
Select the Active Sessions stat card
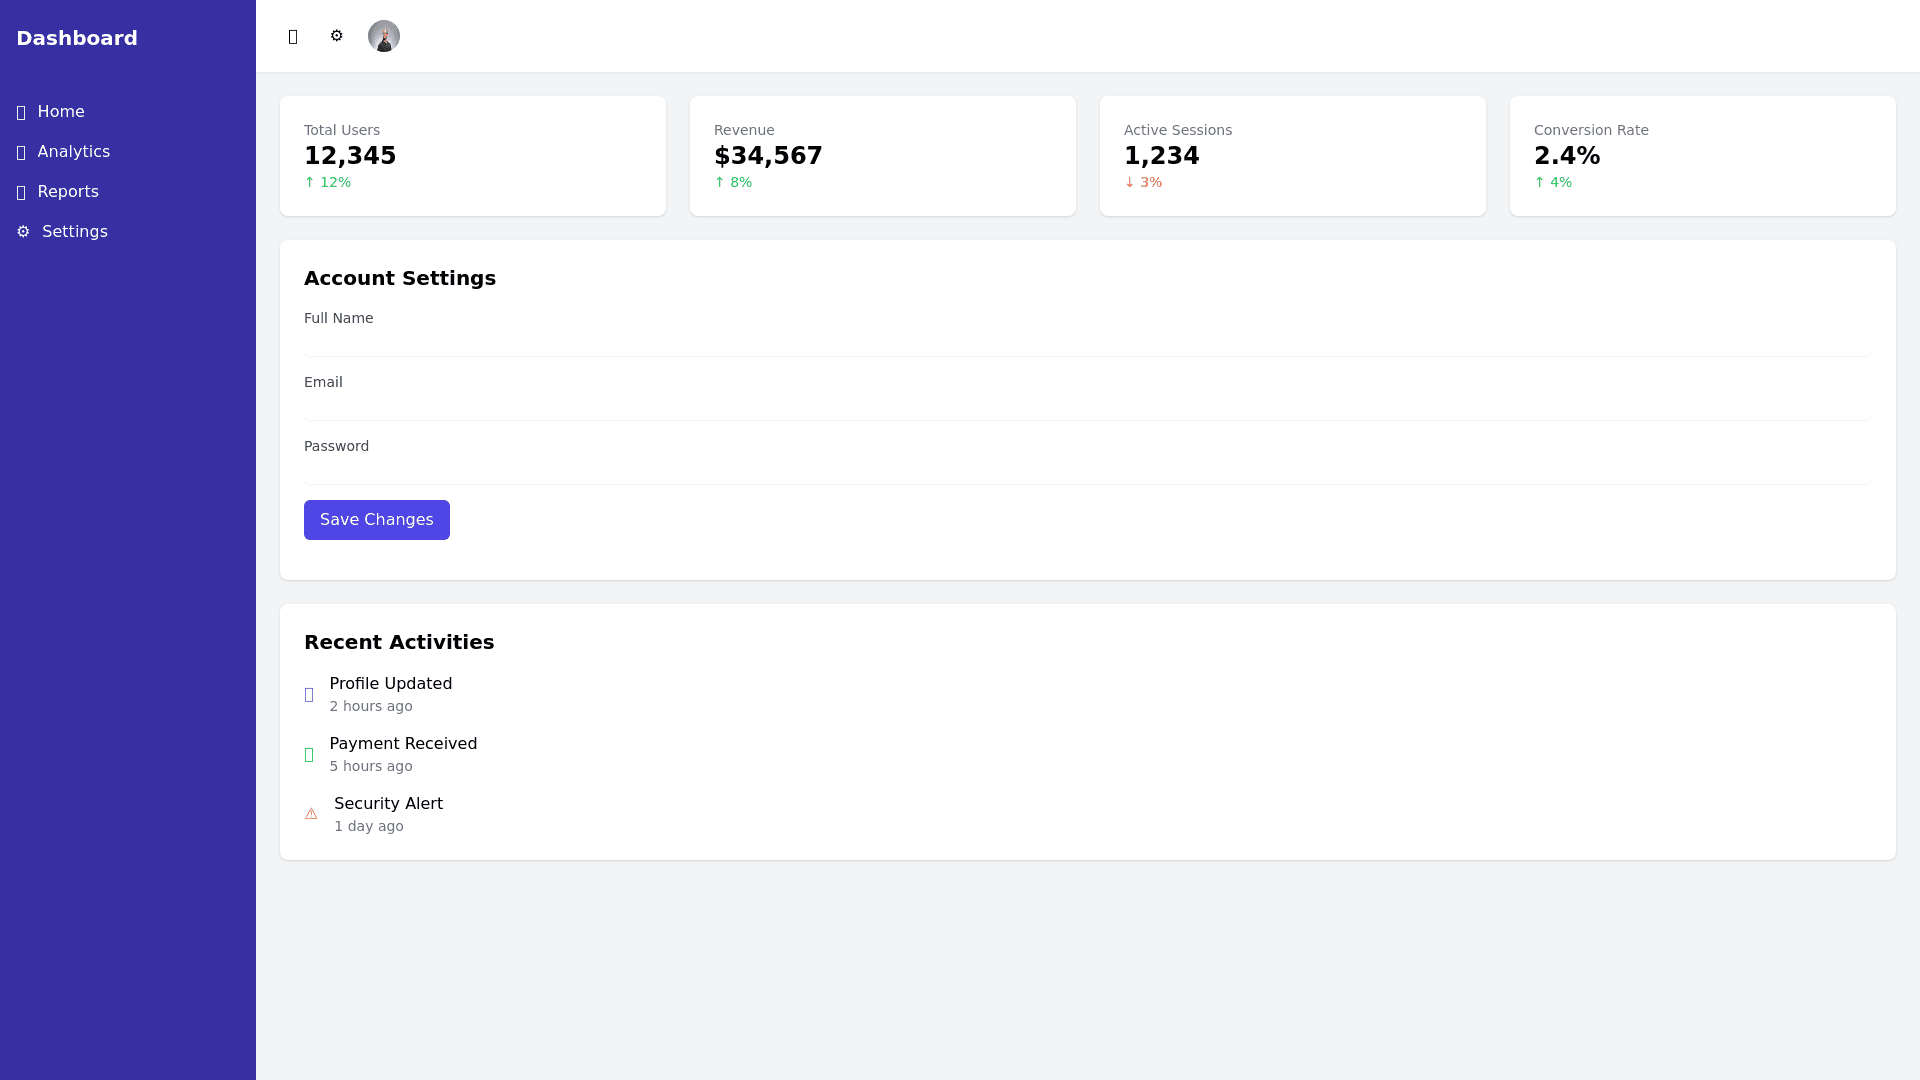pos(1292,156)
